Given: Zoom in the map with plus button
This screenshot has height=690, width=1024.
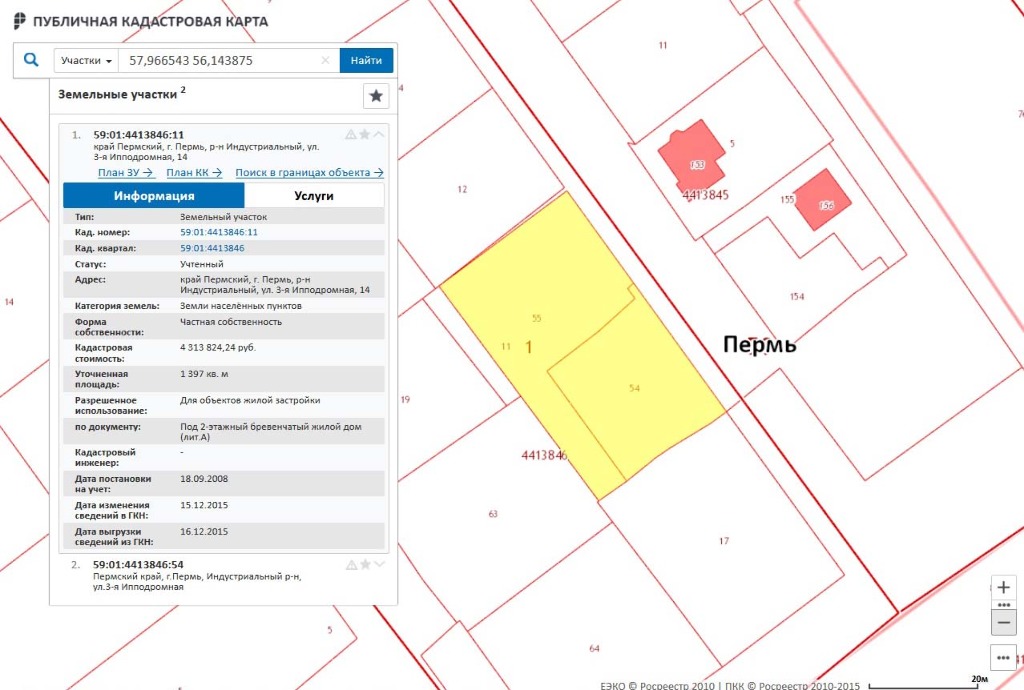Looking at the screenshot, I should 1003,587.
